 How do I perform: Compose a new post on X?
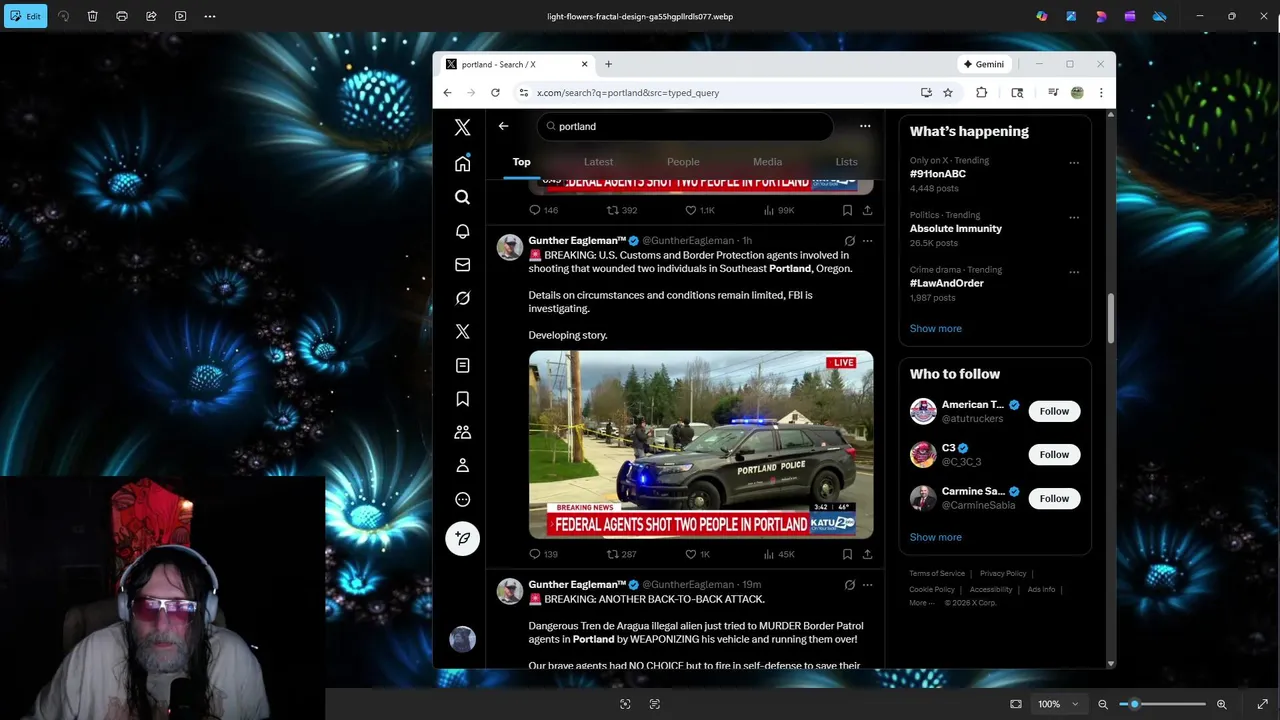tap(462, 538)
